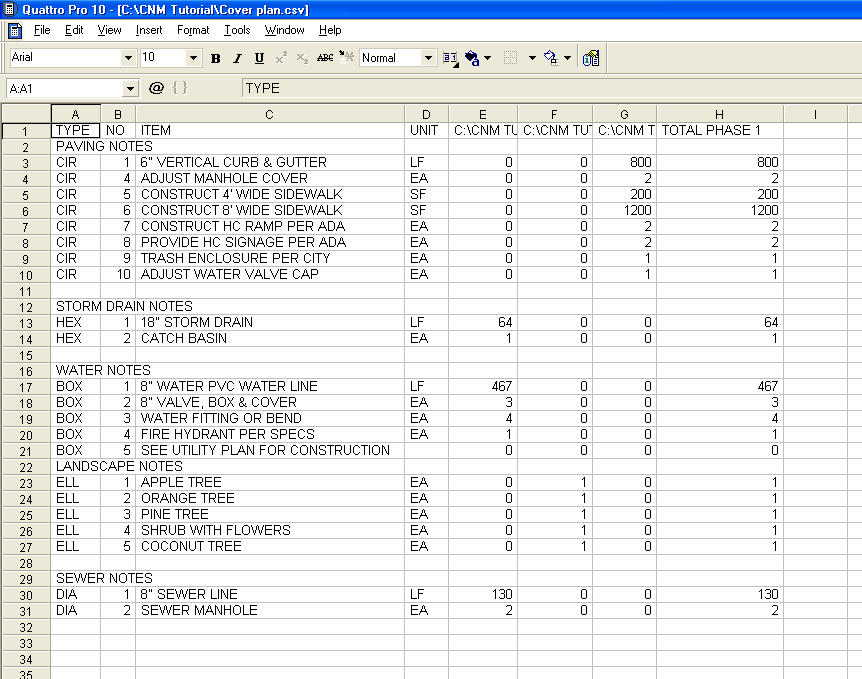This screenshot has width=862, height=679.
Task: Click the insert cells icon near toolbar end
Action: coord(550,58)
